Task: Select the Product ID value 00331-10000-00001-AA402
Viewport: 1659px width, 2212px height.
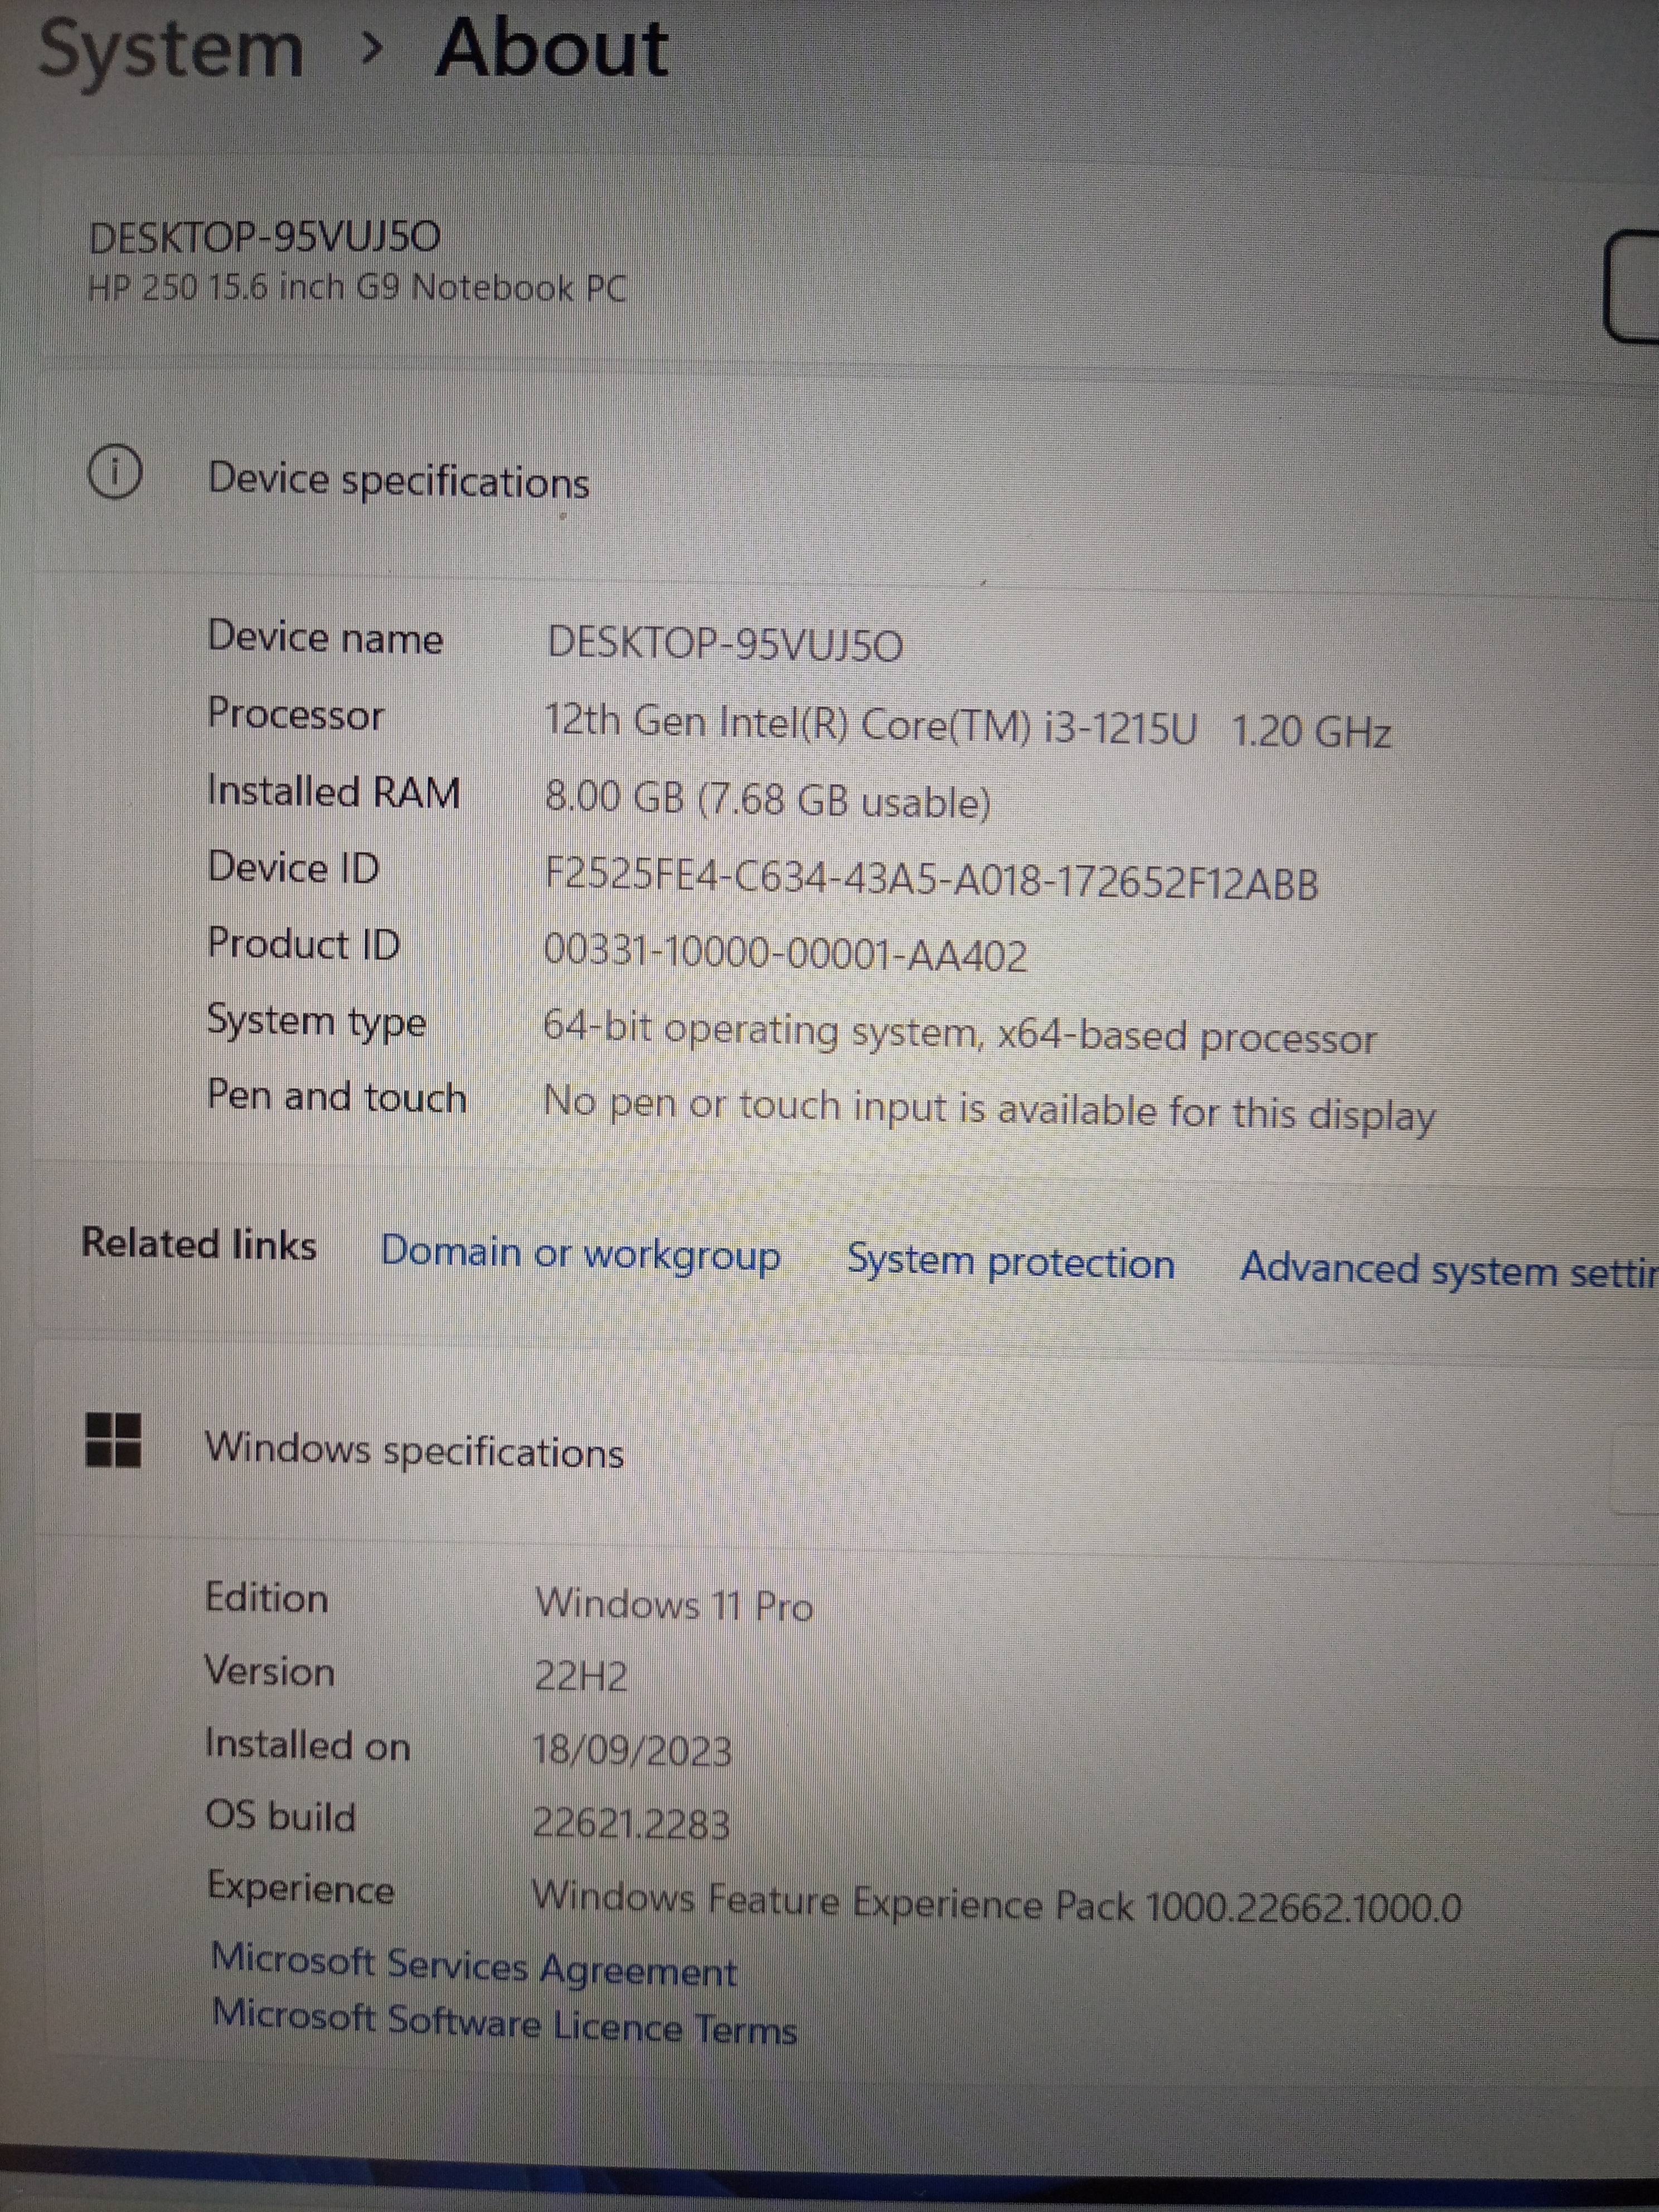Action: click(785, 952)
